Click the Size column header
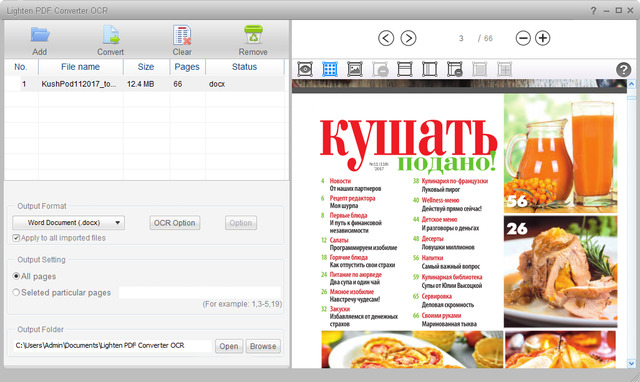Image resolution: width=640 pixels, height=382 pixels. click(x=146, y=67)
